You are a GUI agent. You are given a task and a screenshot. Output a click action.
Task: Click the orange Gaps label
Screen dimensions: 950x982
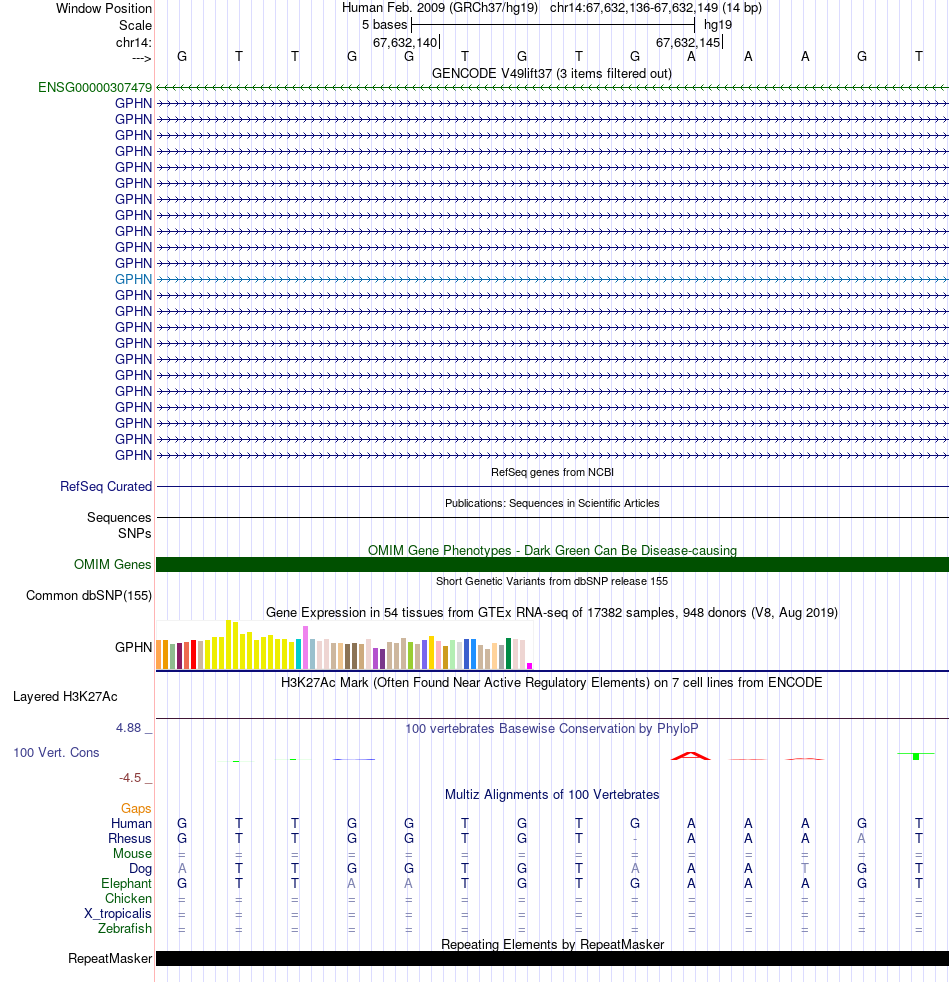[x=136, y=809]
